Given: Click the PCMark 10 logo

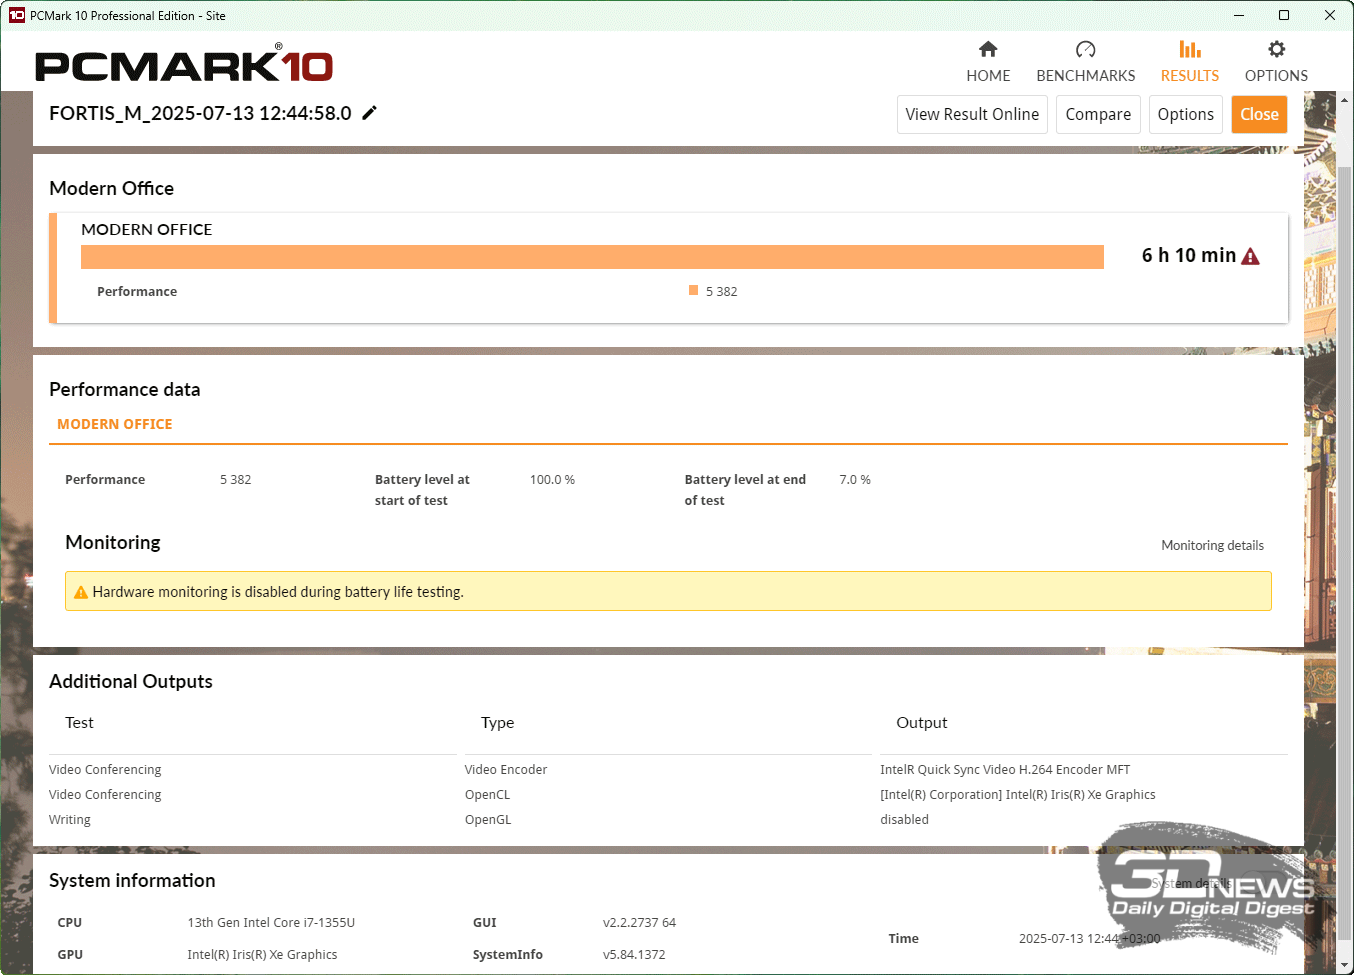Looking at the screenshot, I should [x=184, y=65].
